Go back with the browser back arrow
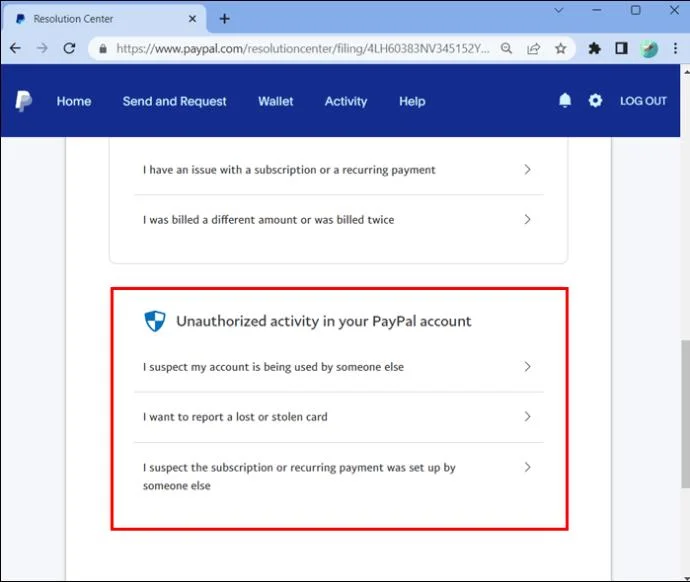Viewport: 690px width, 582px height. pyautogui.click(x=15, y=48)
